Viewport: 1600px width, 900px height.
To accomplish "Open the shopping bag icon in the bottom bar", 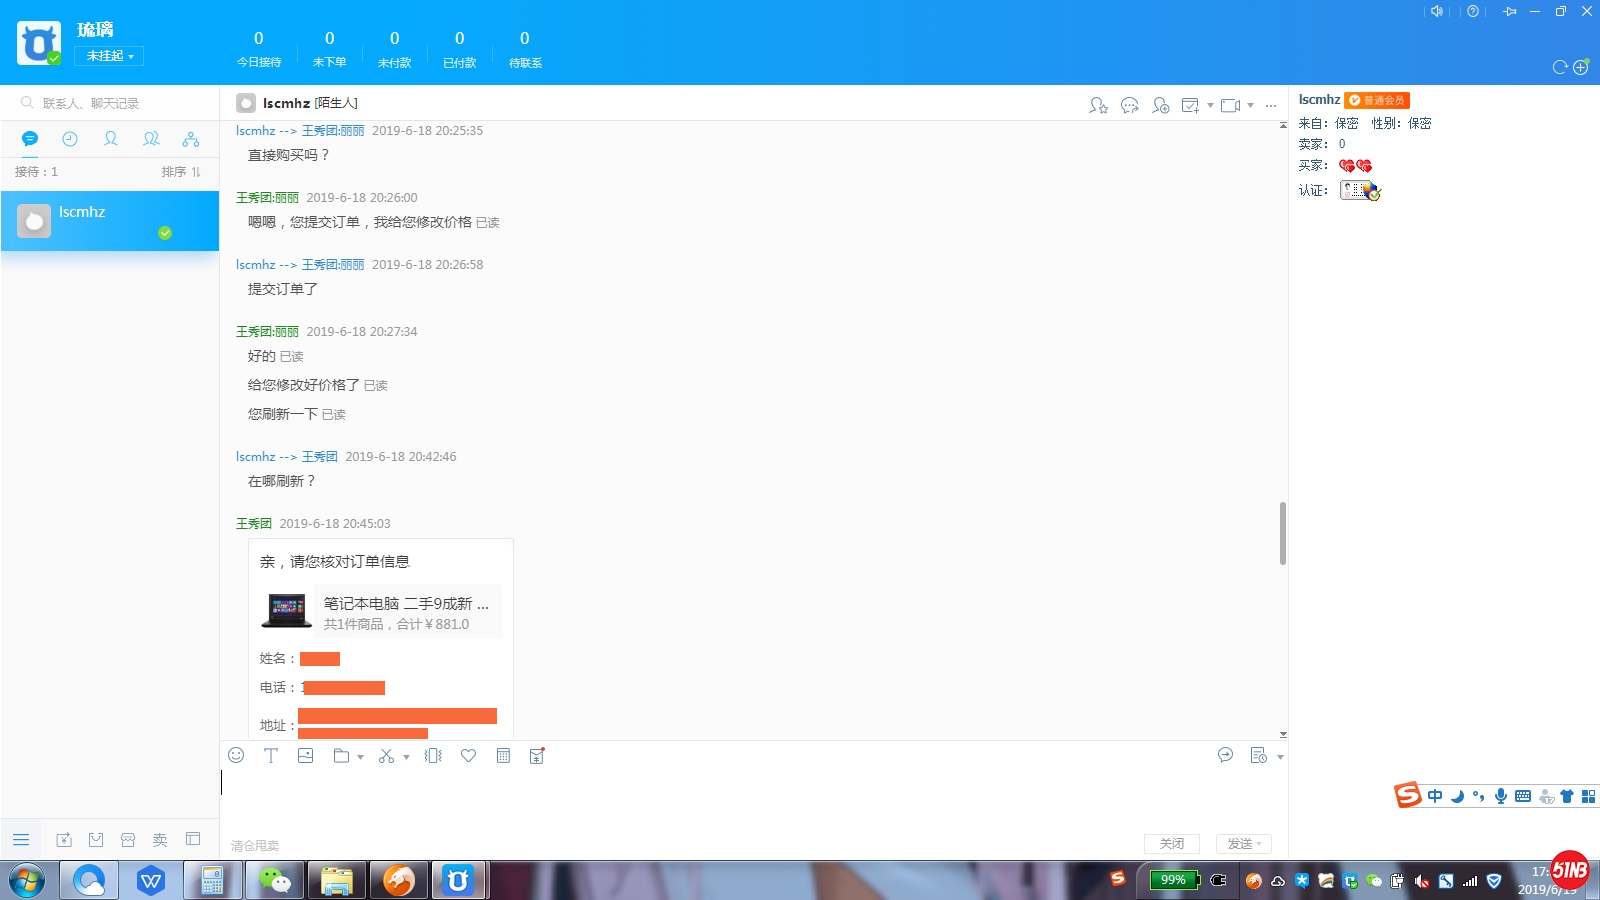I will click(96, 840).
